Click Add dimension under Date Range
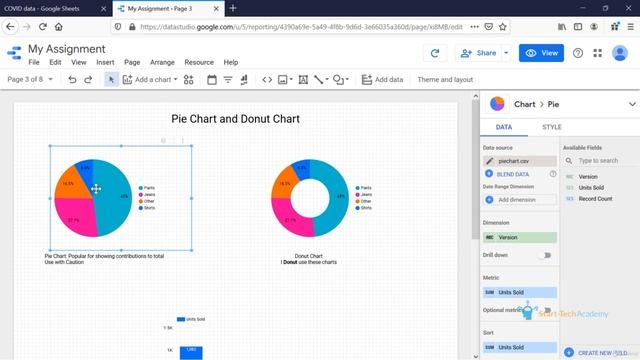This screenshot has width=640, height=360. pos(519,200)
